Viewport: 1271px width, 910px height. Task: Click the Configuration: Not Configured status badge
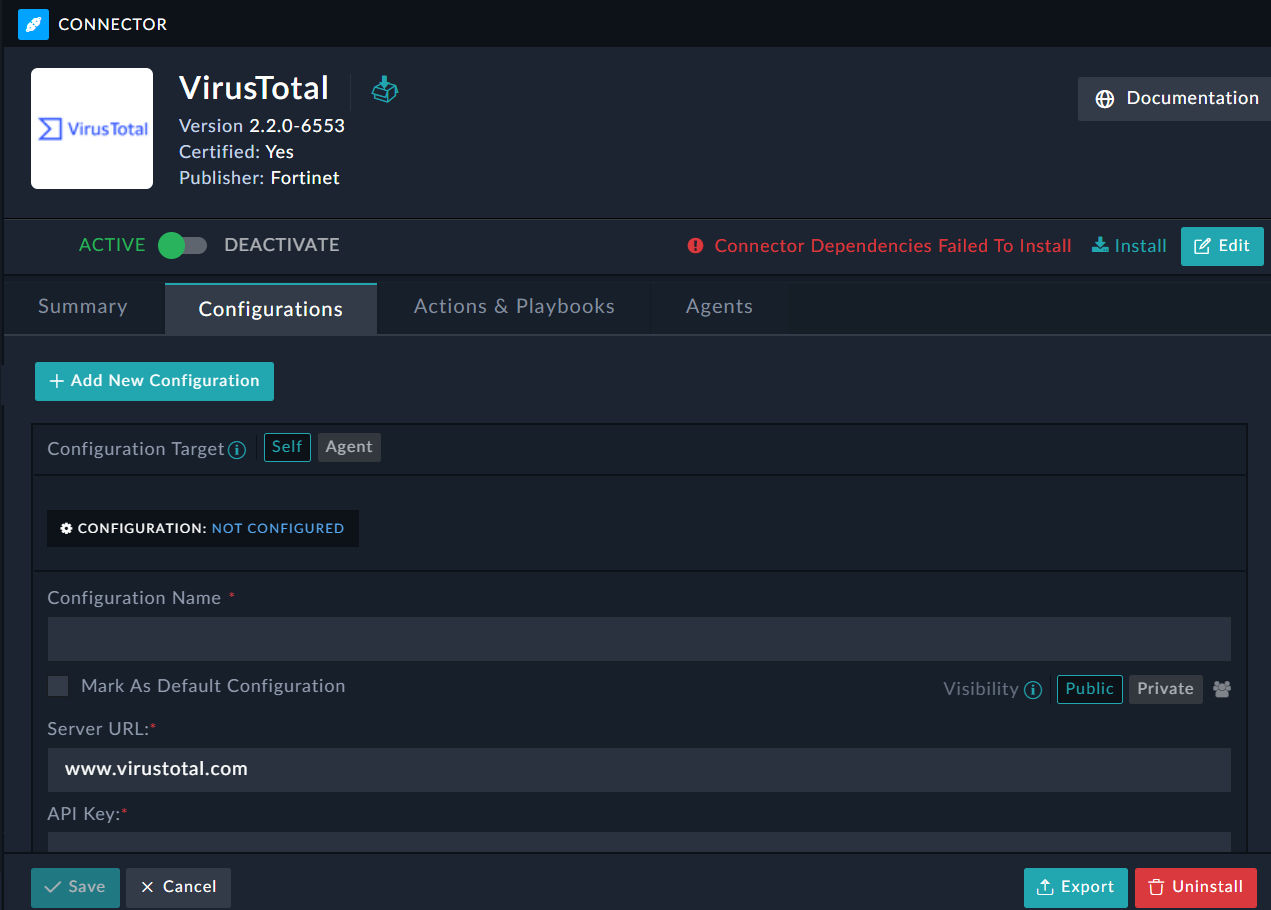point(203,528)
